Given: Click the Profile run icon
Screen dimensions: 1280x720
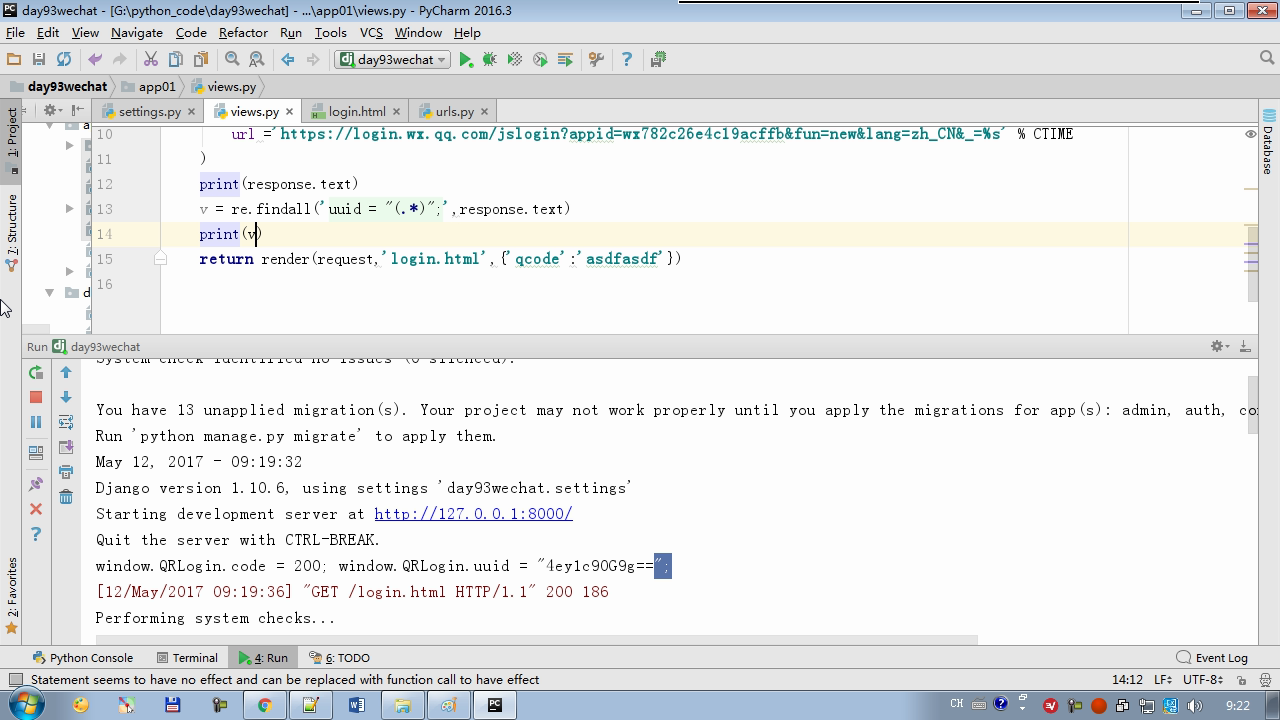Looking at the screenshot, I should pyautogui.click(x=540, y=60).
